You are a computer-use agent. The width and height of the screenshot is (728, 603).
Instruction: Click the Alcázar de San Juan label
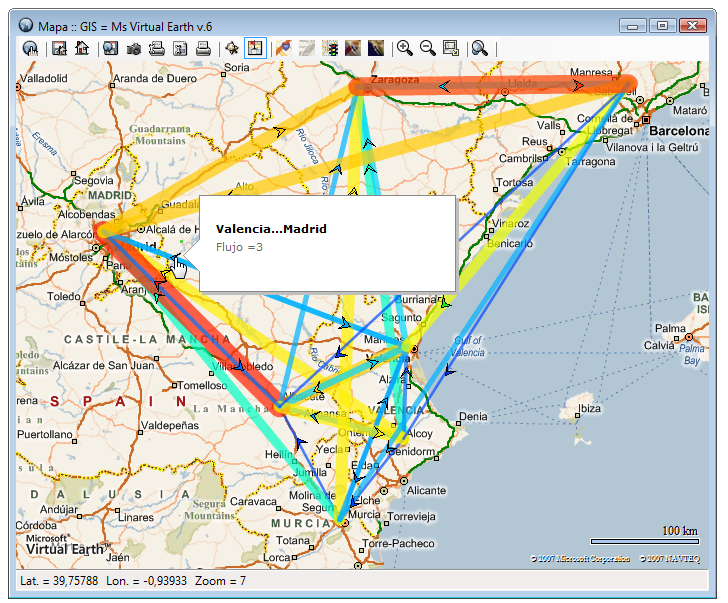(x=103, y=366)
